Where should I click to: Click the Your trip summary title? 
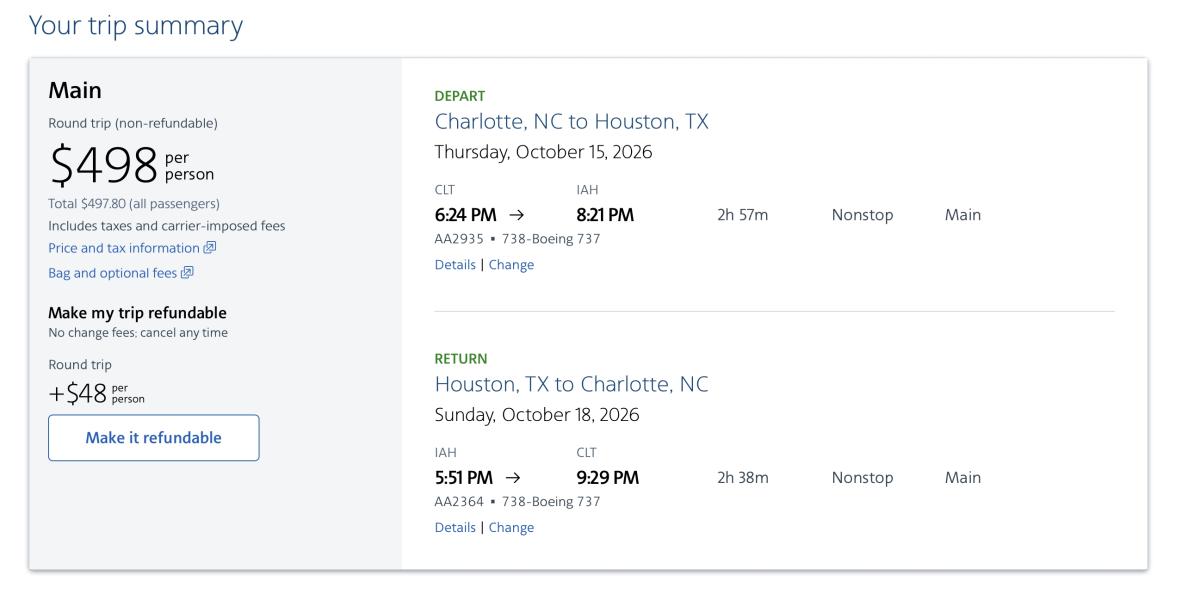(x=136, y=26)
